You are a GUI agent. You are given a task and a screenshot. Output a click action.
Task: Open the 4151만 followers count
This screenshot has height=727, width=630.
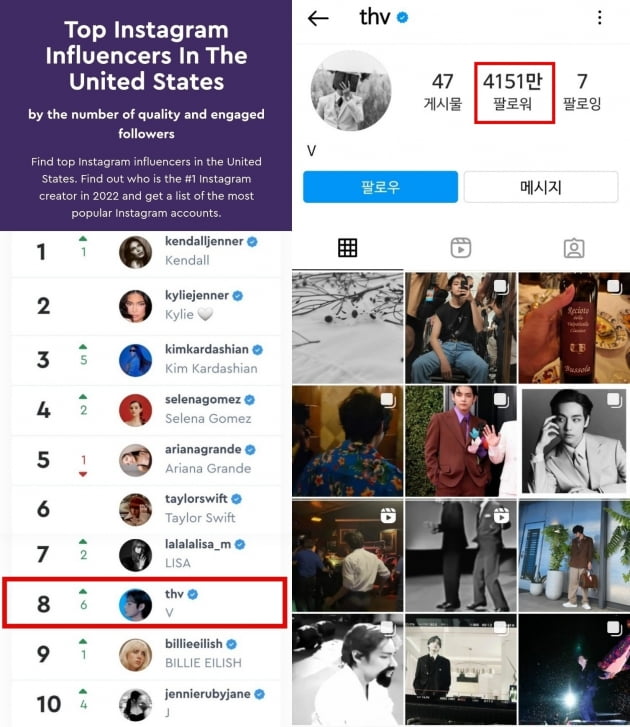click(513, 92)
